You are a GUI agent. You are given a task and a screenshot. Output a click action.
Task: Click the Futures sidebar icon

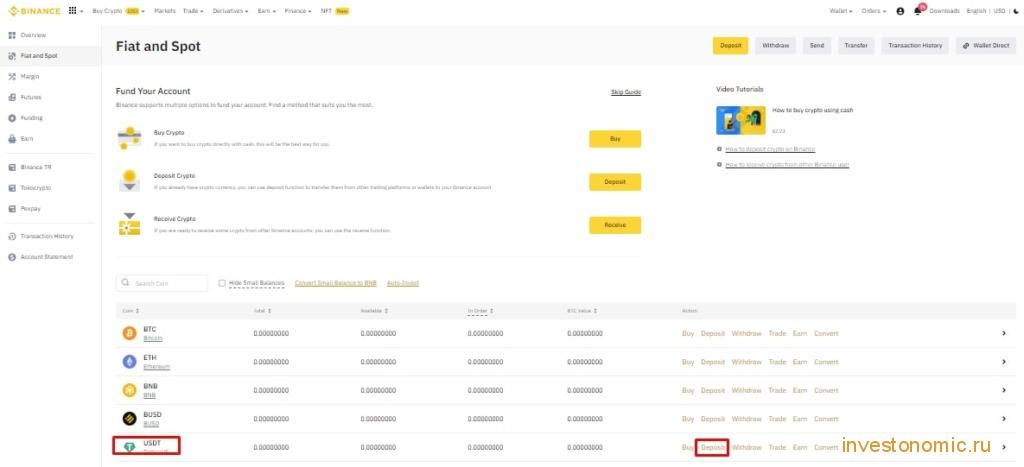[x=12, y=97]
